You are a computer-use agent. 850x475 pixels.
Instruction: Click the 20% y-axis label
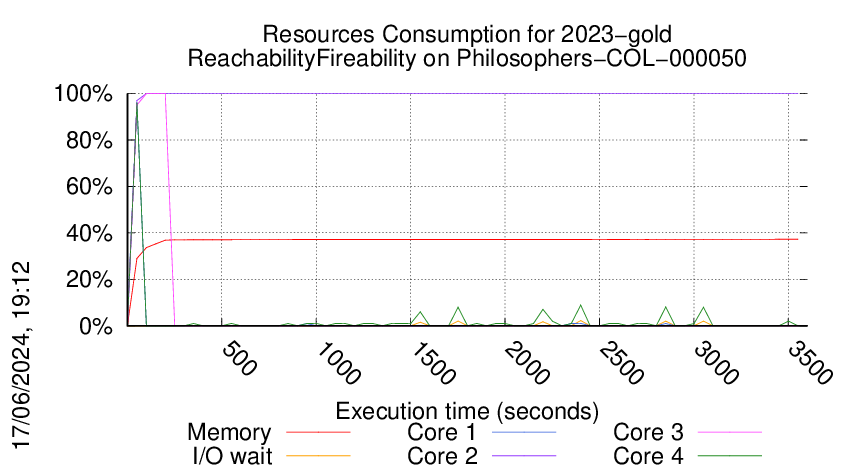click(x=89, y=280)
